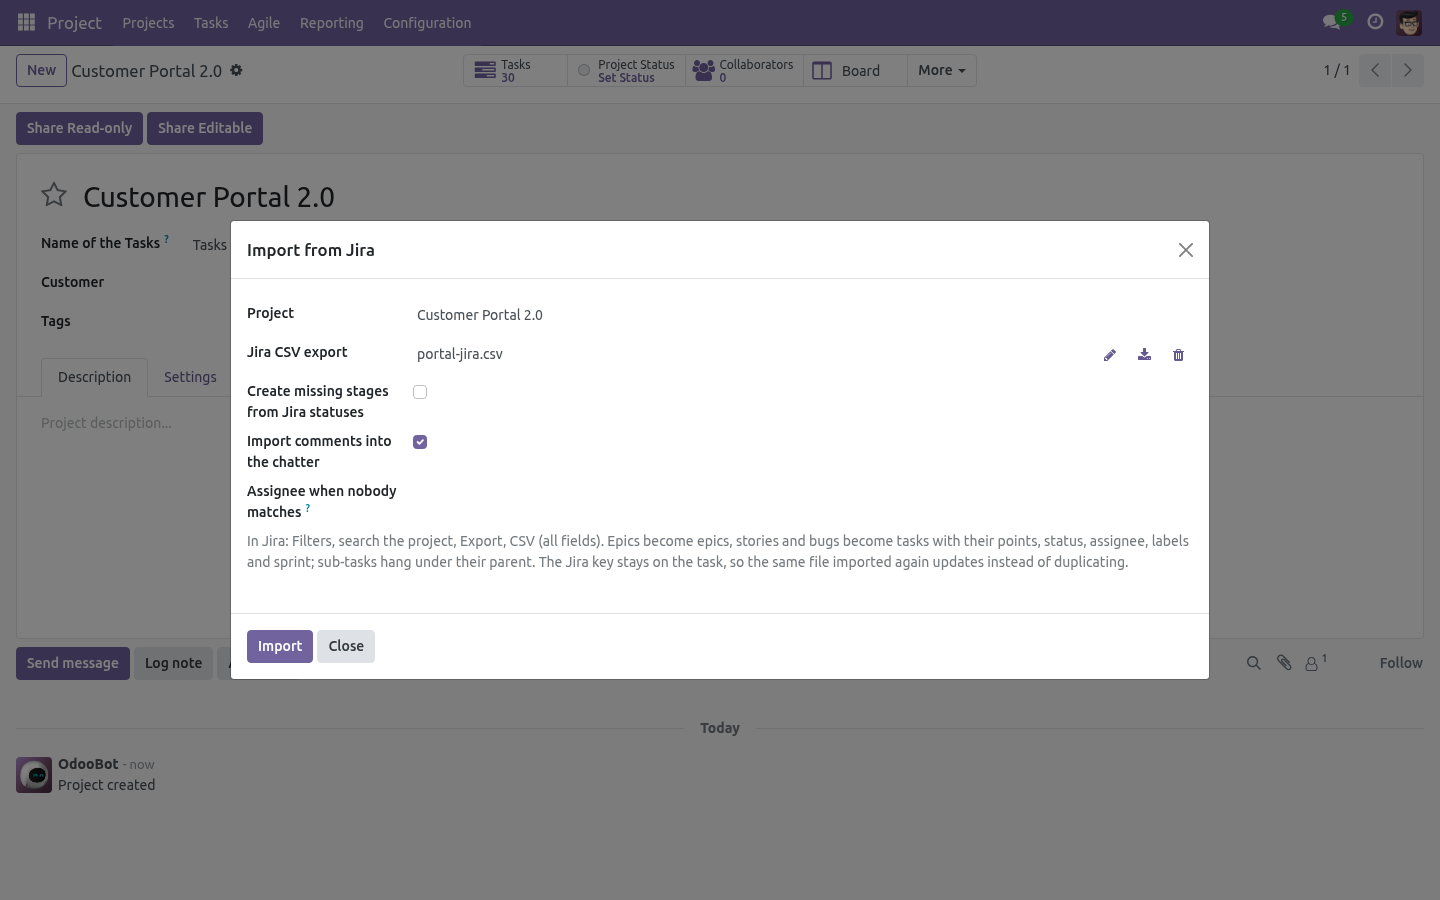Open the Board stat button
This screenshot has height=900, width=1440.
coord(855,71)
